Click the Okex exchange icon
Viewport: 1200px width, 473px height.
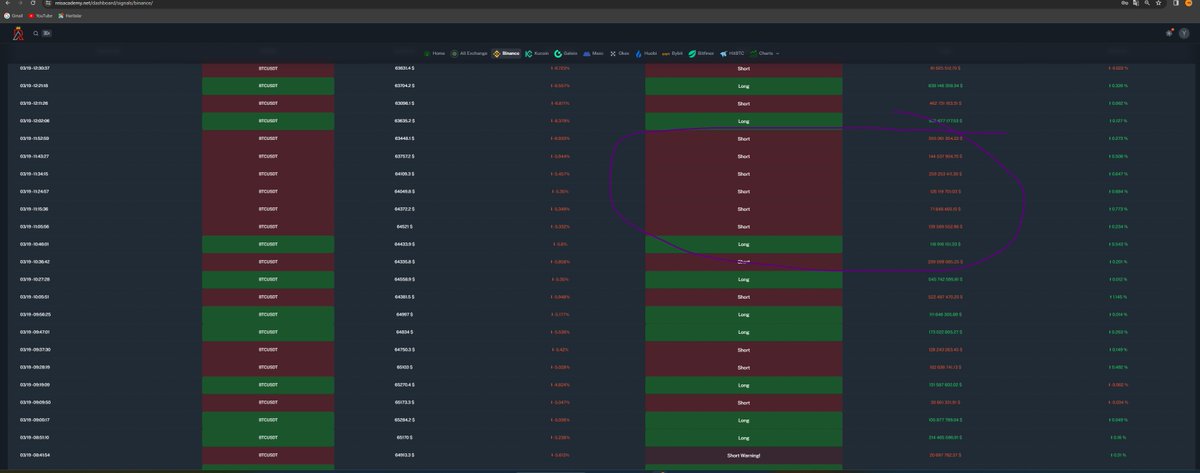point(612,53)
